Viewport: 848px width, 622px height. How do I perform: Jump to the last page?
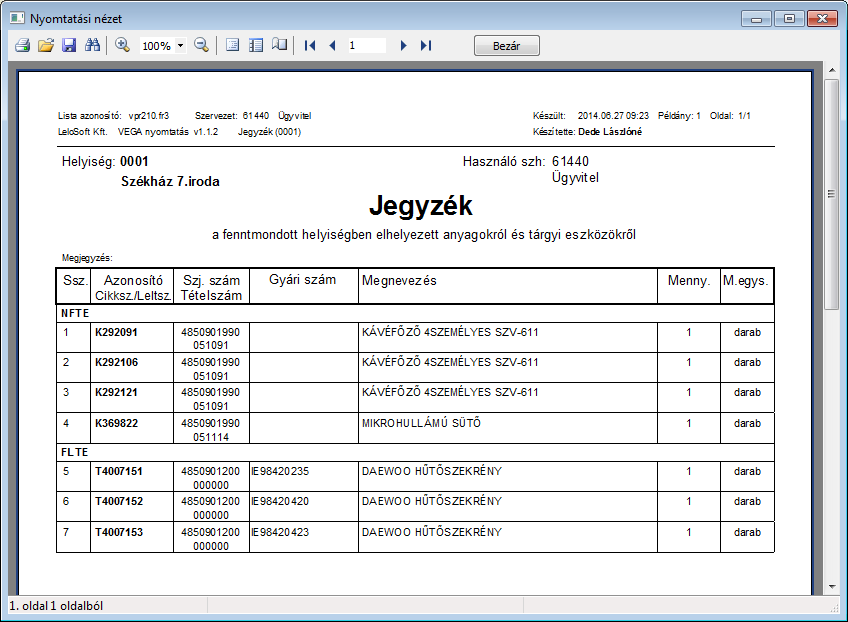click(x=426, y=45)
